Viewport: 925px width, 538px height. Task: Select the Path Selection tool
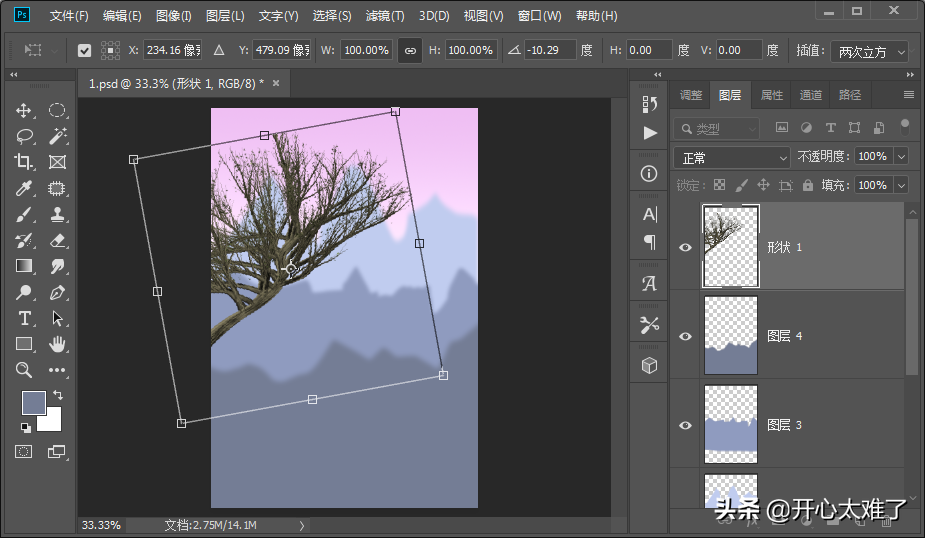[x=57, y=318]
